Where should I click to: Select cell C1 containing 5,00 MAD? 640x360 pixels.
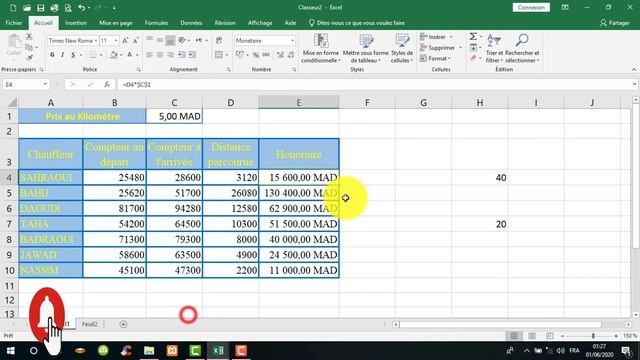[x=174, y=116]
